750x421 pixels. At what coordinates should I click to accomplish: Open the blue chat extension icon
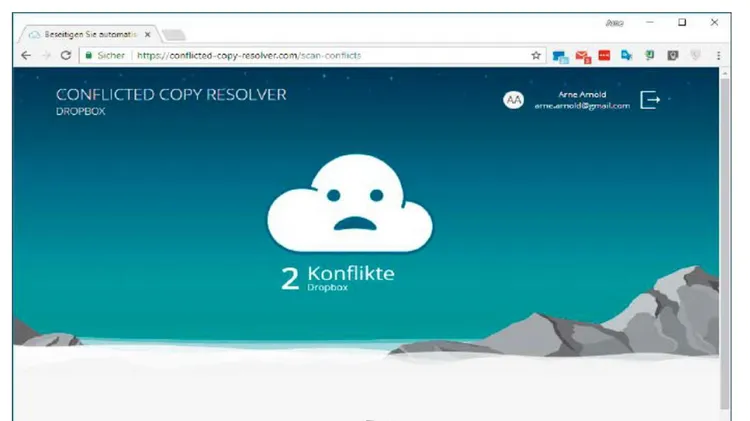[560, 56]
